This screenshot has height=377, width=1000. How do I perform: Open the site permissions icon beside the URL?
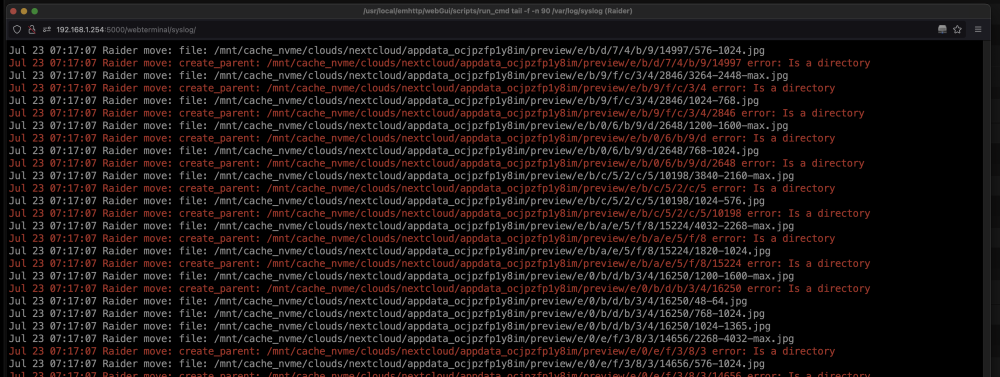pyautogui.click(x=47, y=29)
